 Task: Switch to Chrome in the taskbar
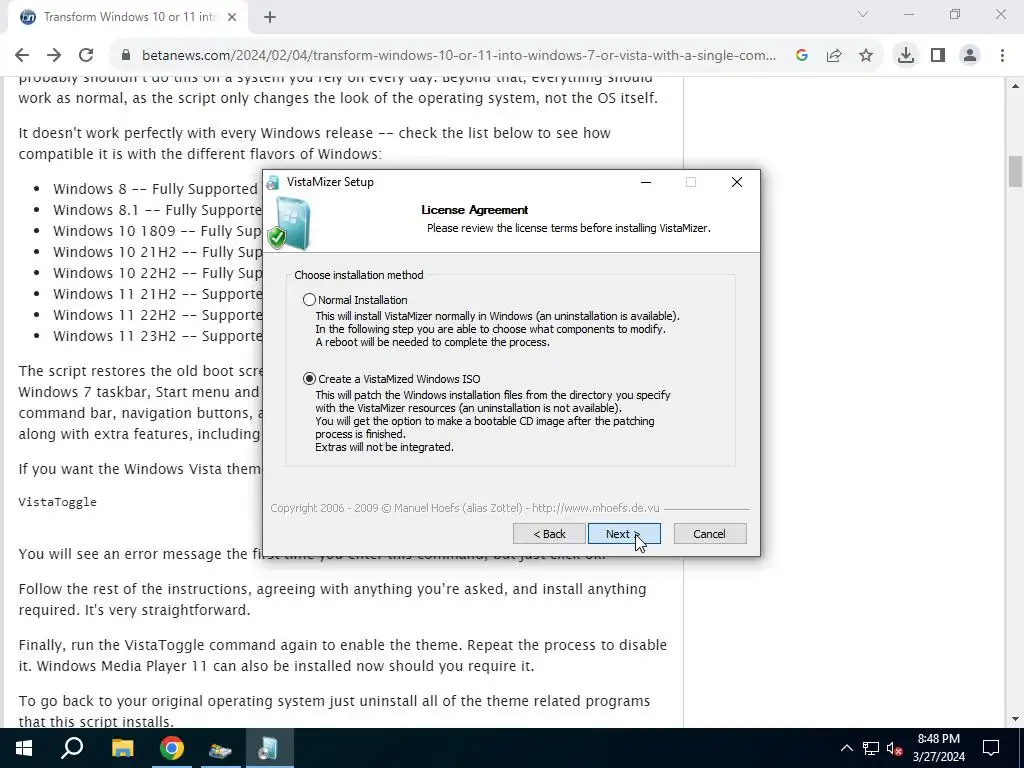(172, 748)
